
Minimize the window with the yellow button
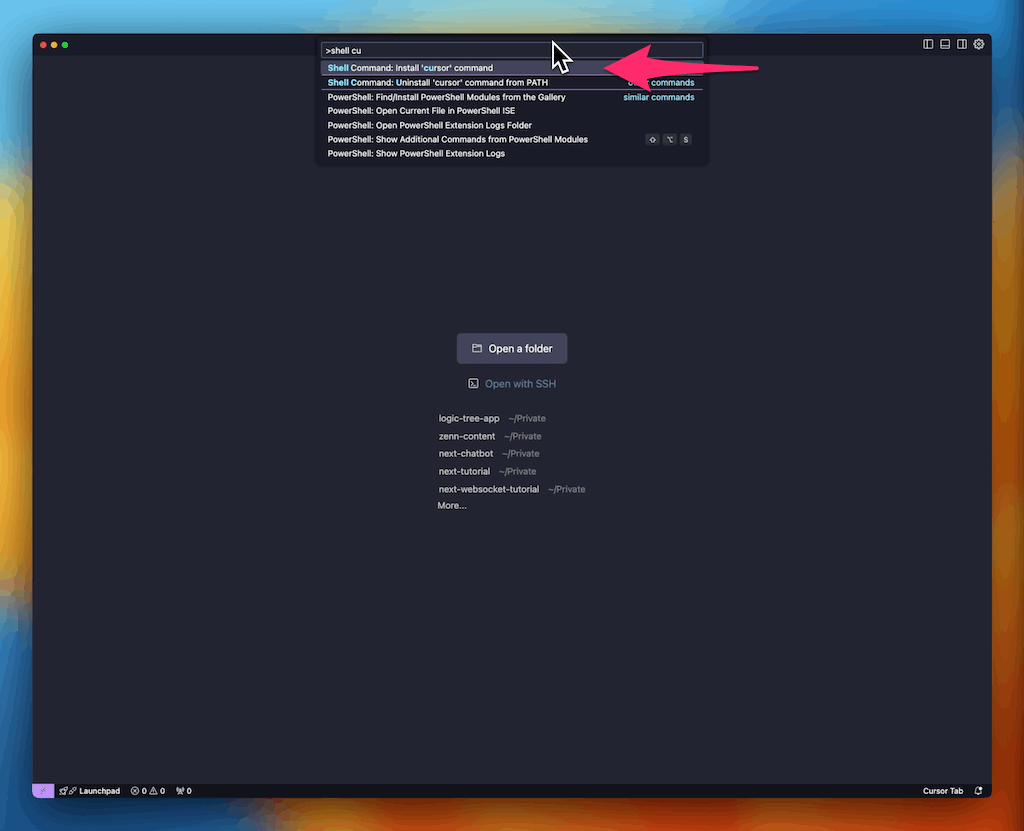point(54,44)
